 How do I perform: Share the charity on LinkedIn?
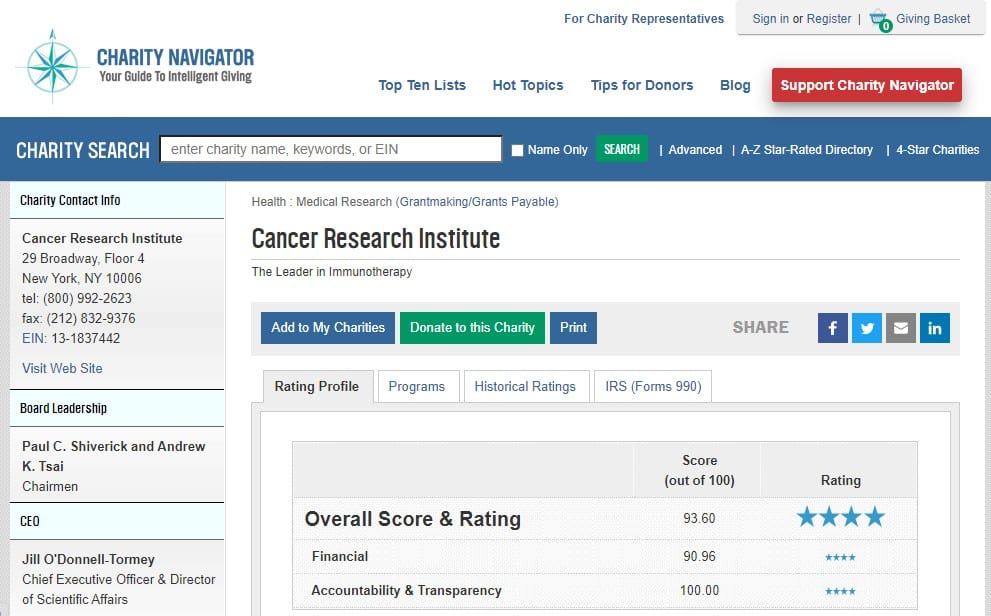pos(934,328)
